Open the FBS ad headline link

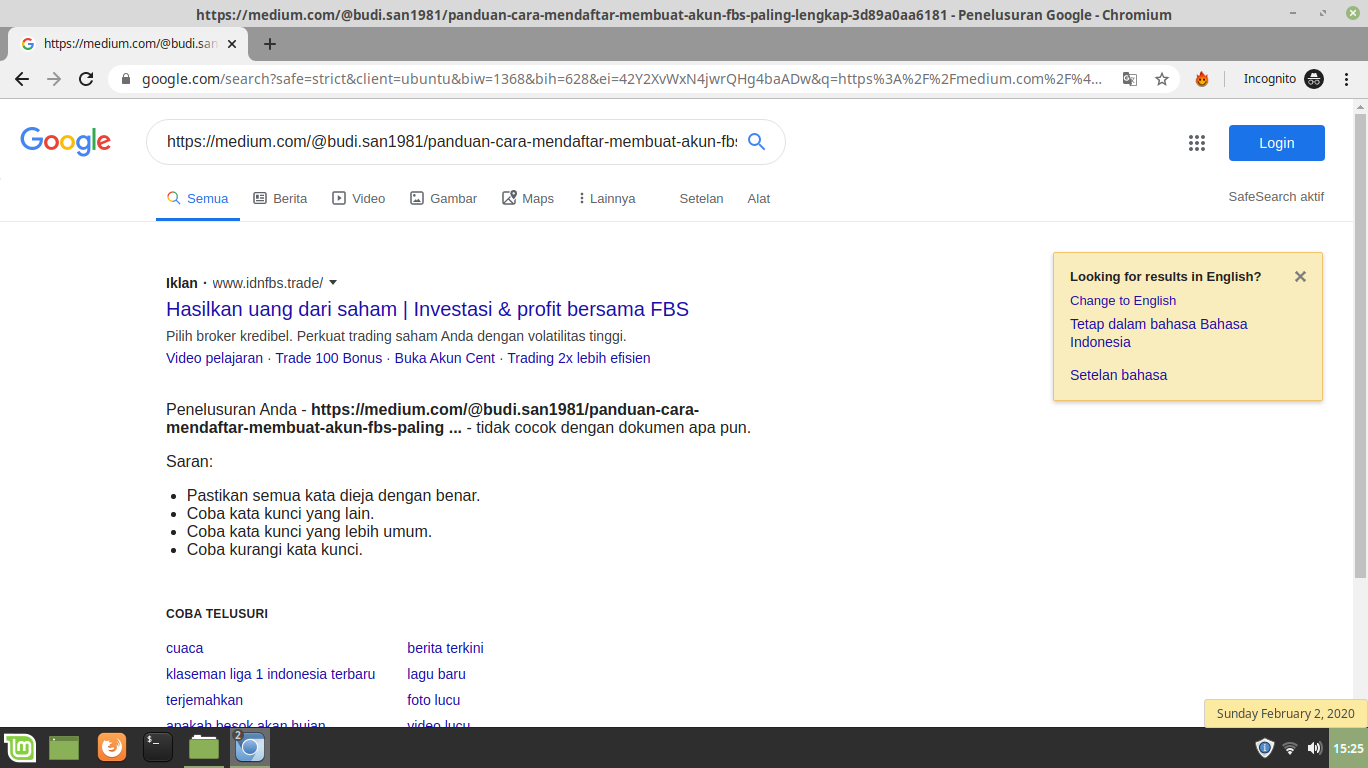[427, 309]
